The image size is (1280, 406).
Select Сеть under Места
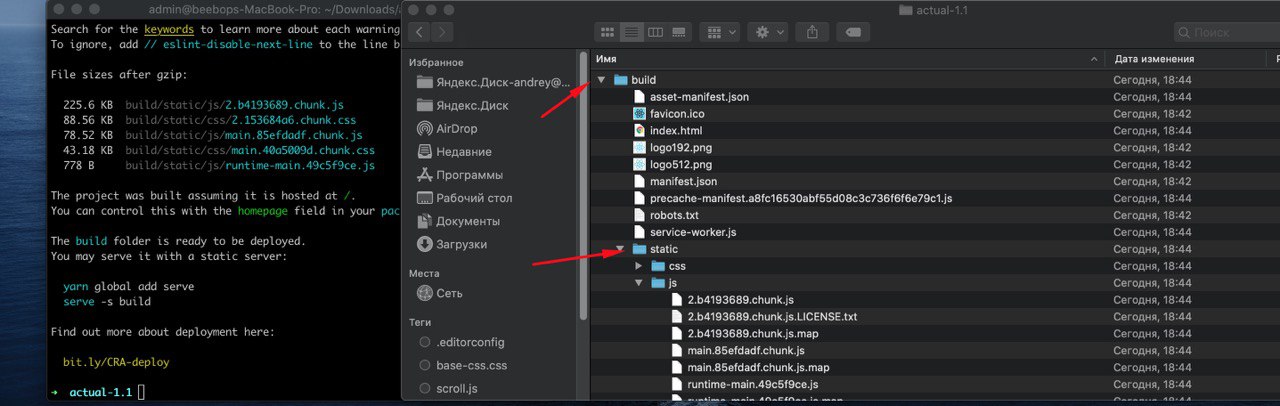coord(440,293)
